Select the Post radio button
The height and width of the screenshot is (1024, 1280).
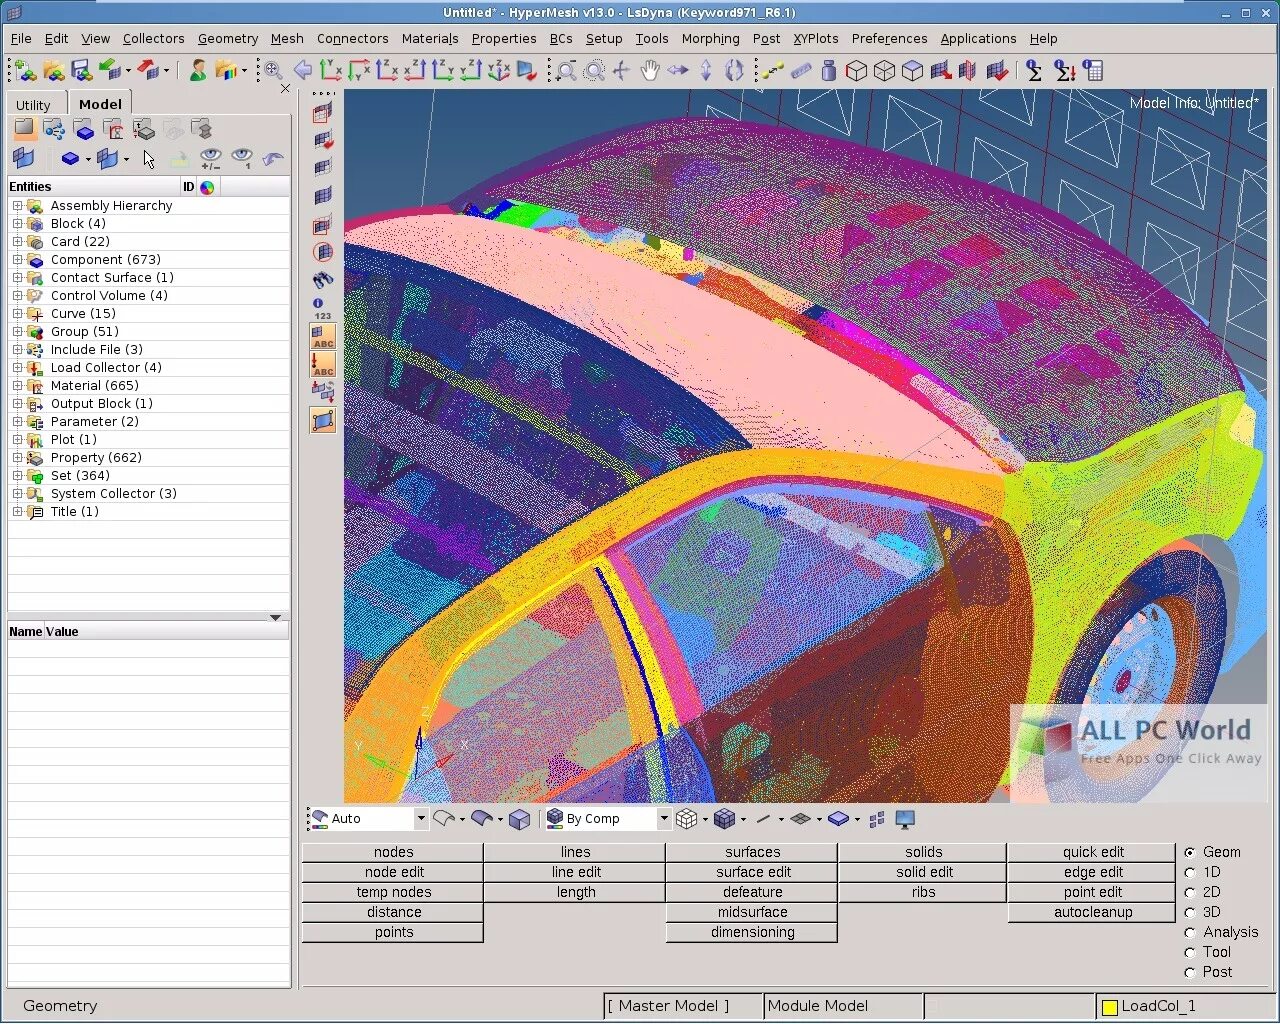(1190, 973)
